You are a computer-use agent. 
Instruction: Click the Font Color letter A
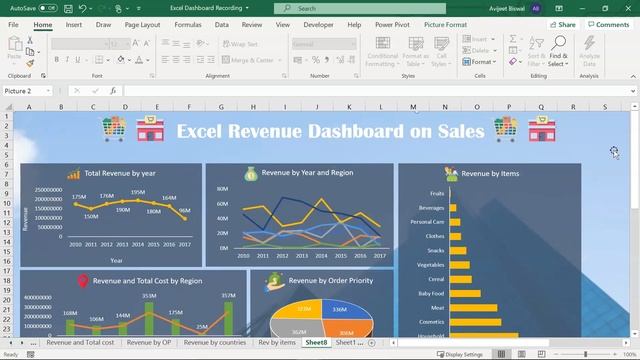139,60
